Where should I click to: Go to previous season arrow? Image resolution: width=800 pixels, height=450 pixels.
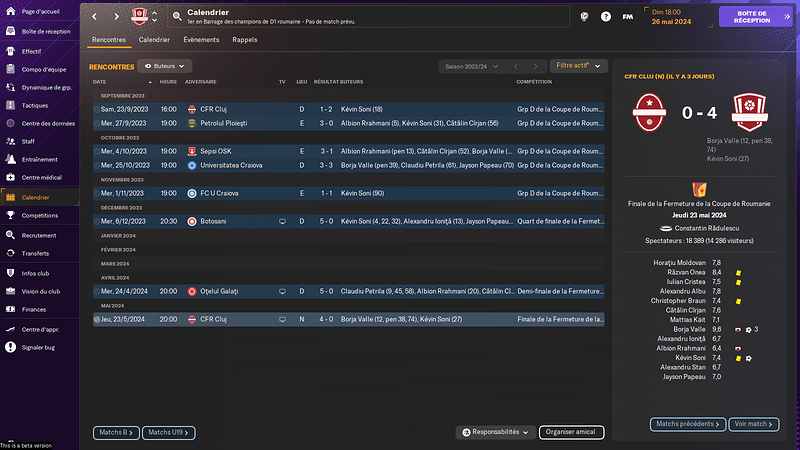pos(515,66)
